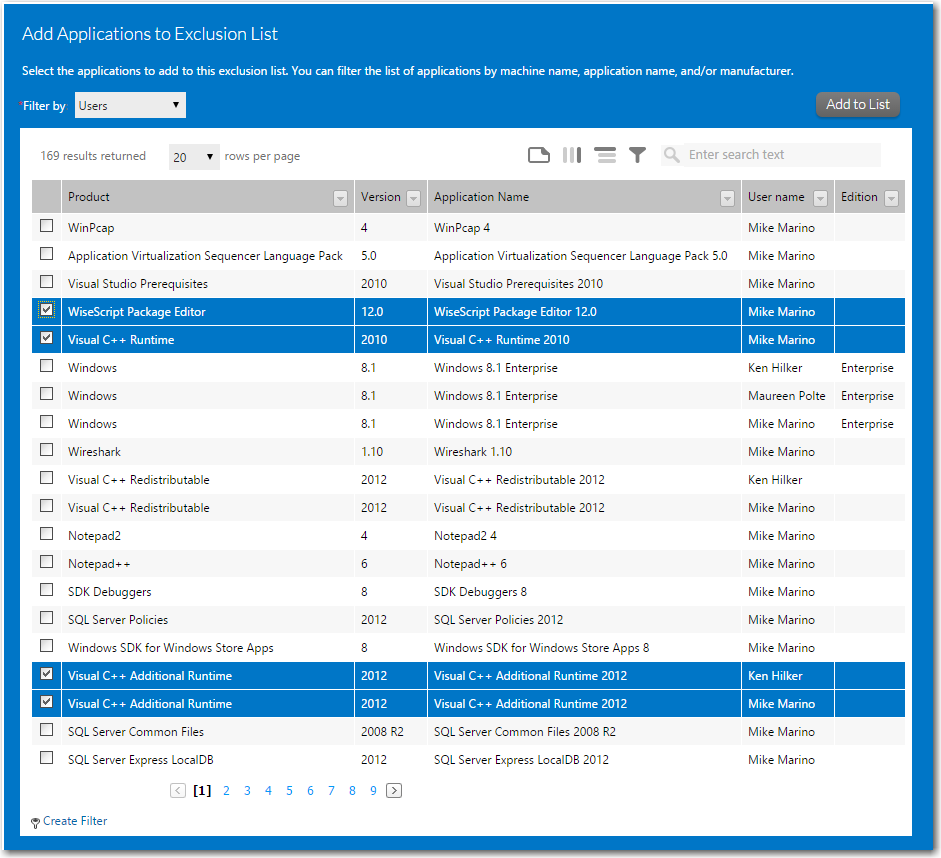The image size is (941, 858).
Task: Click the funnel filter icon in toolbar
Action: point(637,155)
